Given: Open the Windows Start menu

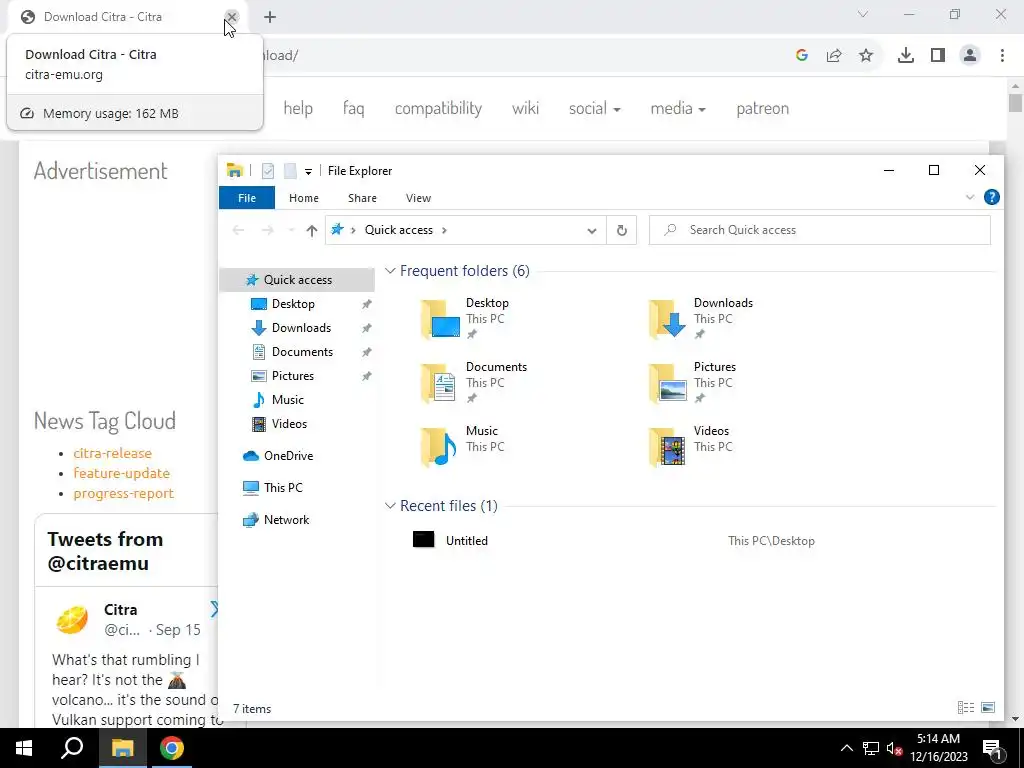Looking at the screenshot, I should click(24, 748).
